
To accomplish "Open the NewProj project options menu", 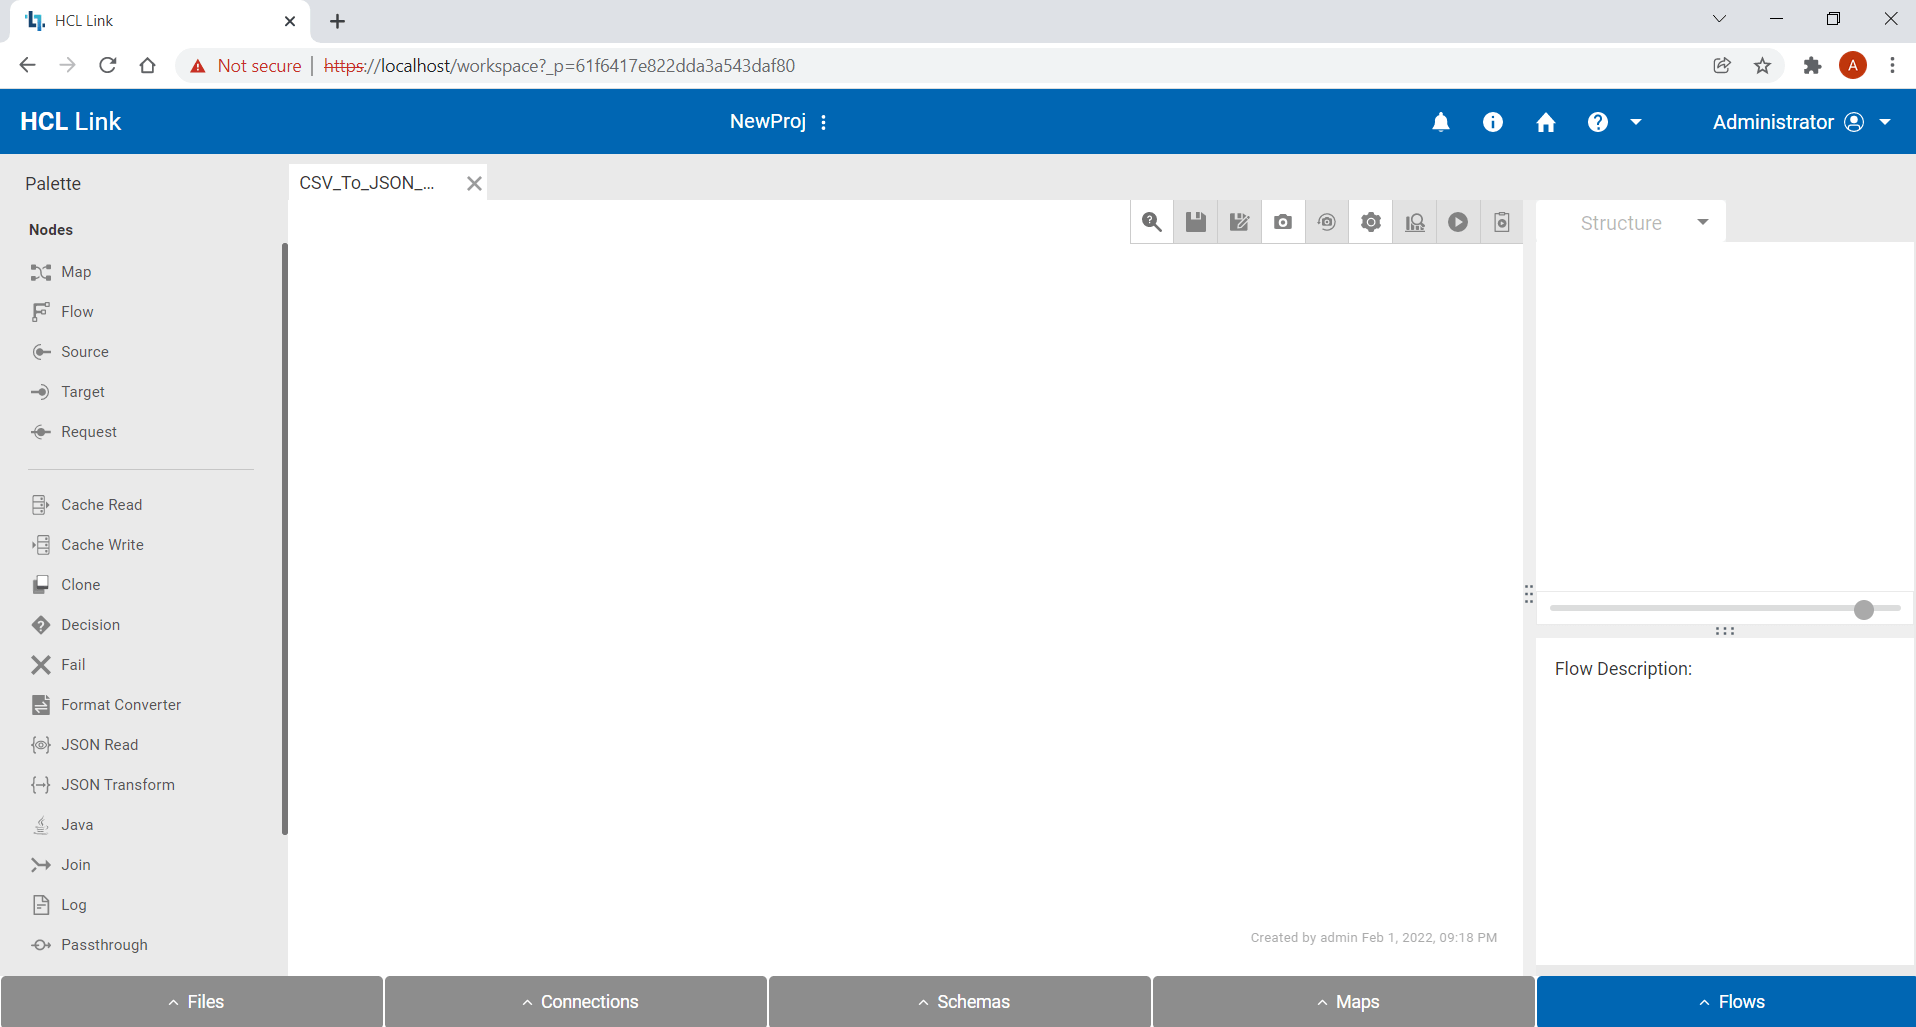I will click(823, 121).
